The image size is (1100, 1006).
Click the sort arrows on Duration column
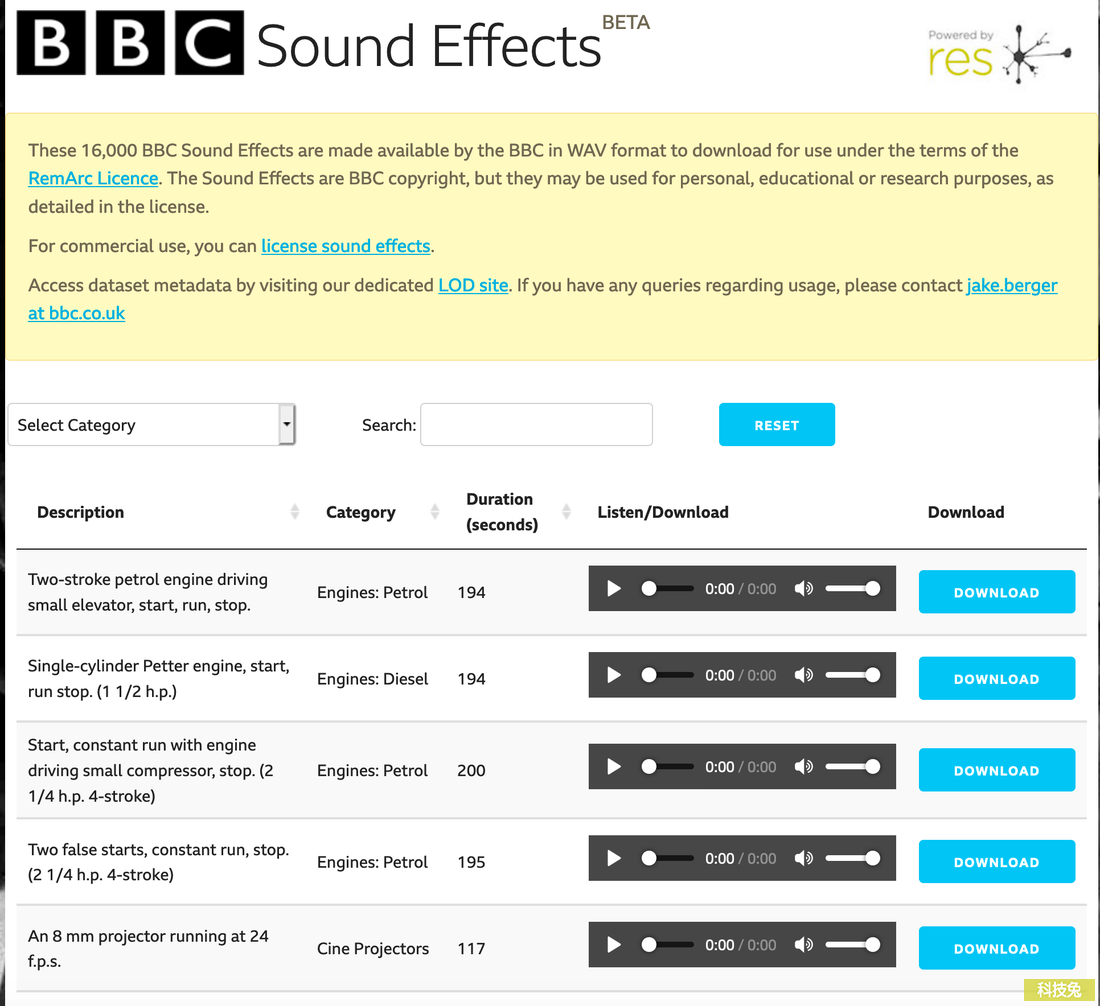pyautogui.click(x=567, y=511)
